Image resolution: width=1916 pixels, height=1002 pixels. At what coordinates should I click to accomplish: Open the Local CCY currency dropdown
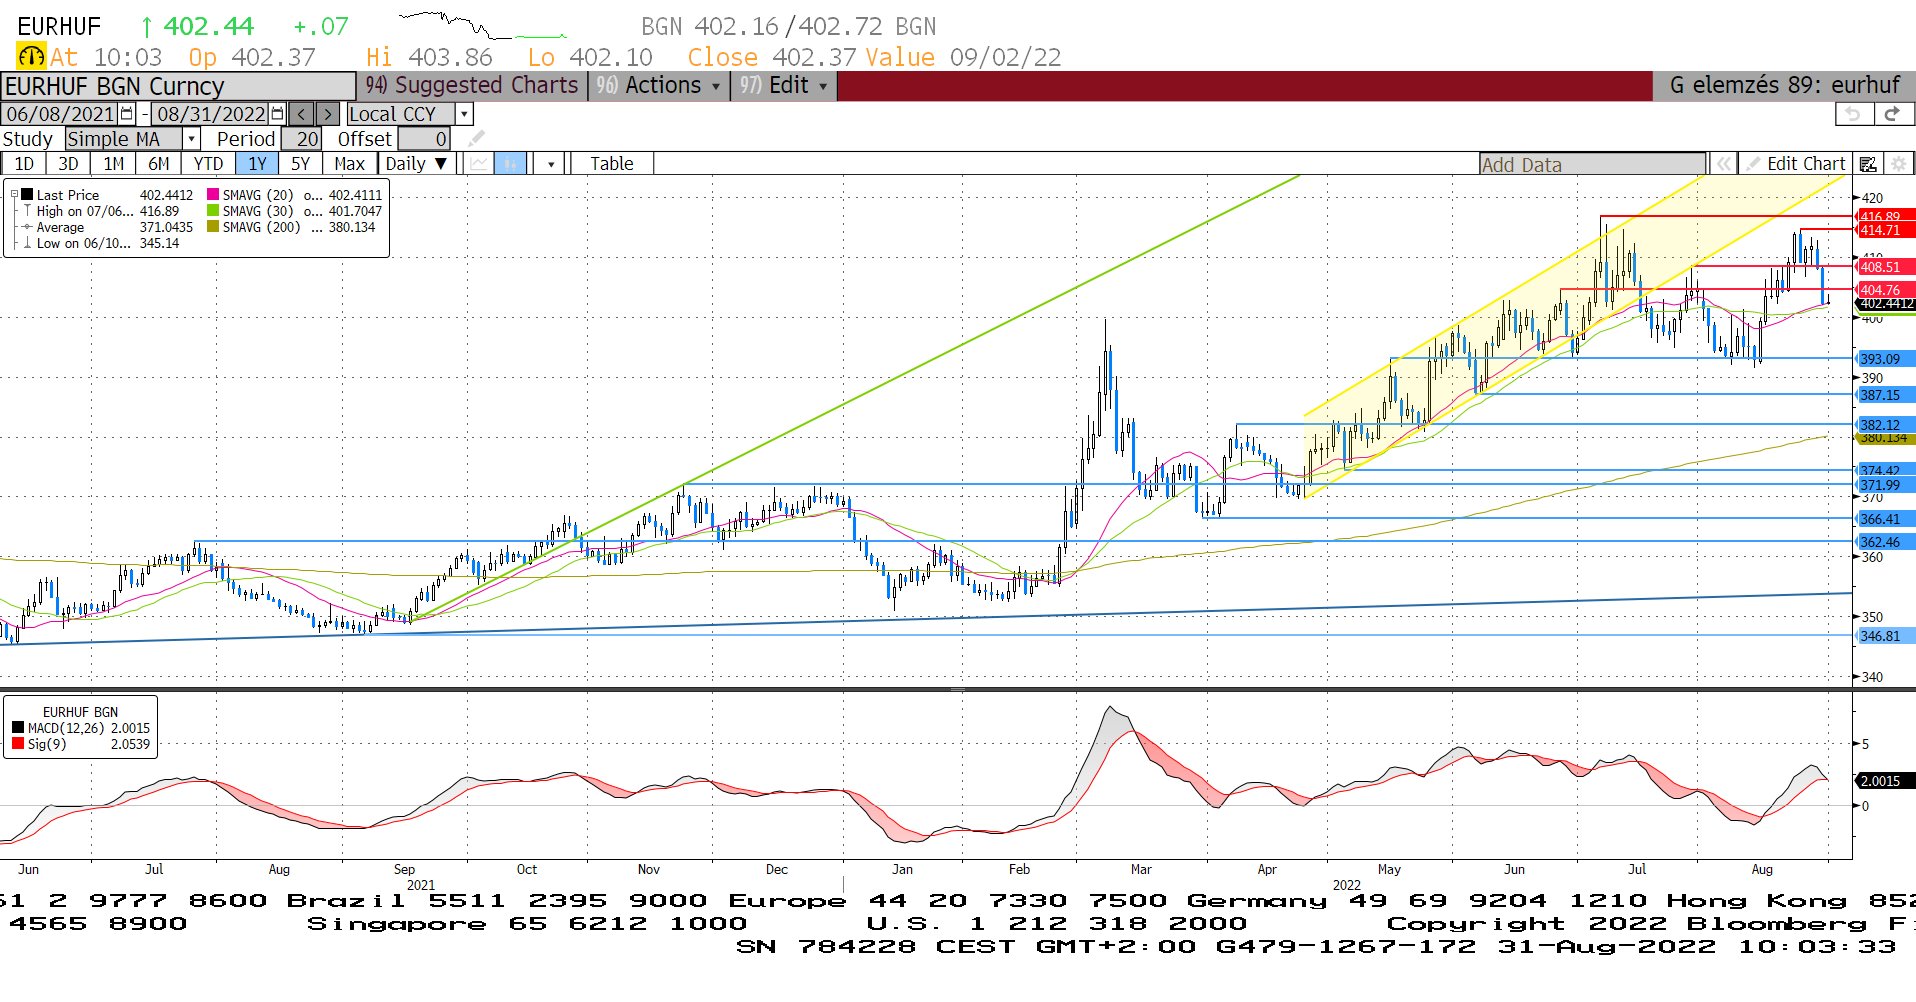[464, 114]
